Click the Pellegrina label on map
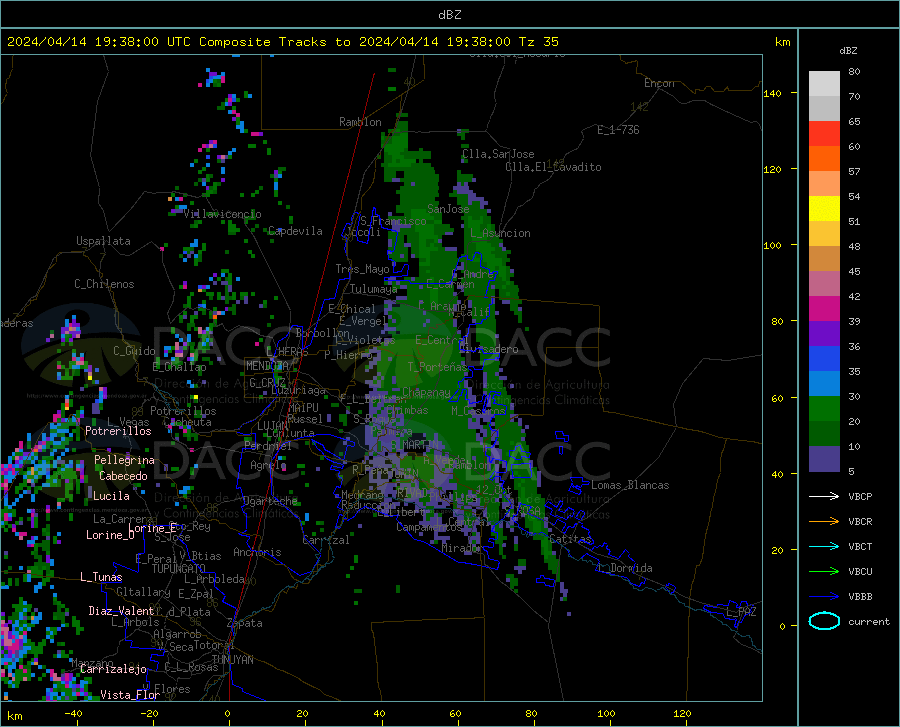Screen dimensions: 900x727 pyautogui.click(x=125, y=460)
